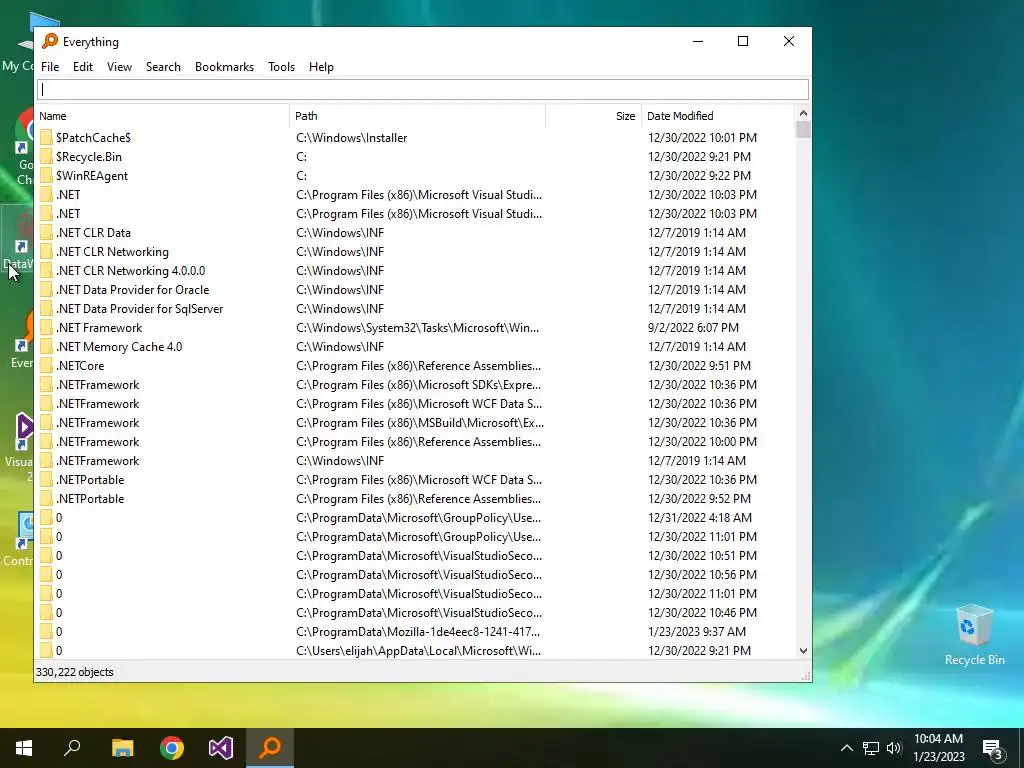Viewport: 1024px width, 768px height.
Task: Open the Search menu
Action: point(163,67)
